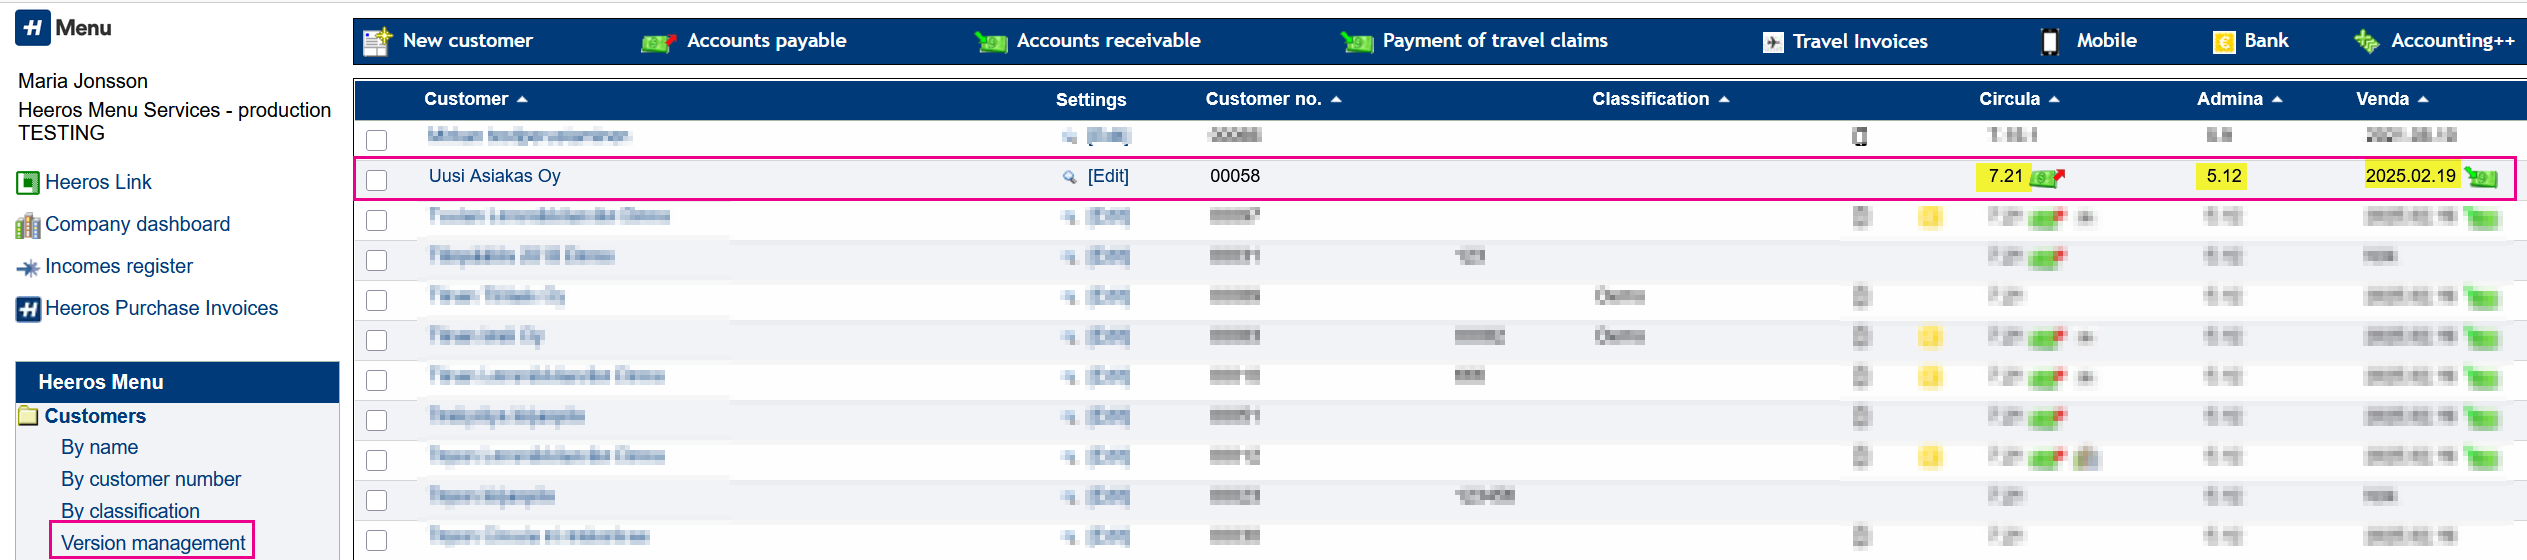Select the first customer row checkbox
The image size is (2527, 560).
pyautogui.click(x=377, y=140)
